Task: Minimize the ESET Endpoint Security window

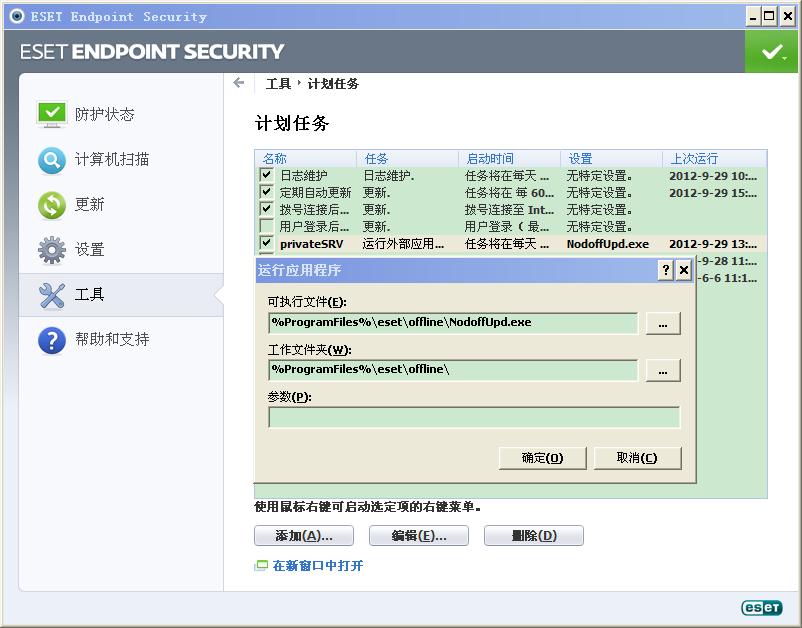Action: 752,16
